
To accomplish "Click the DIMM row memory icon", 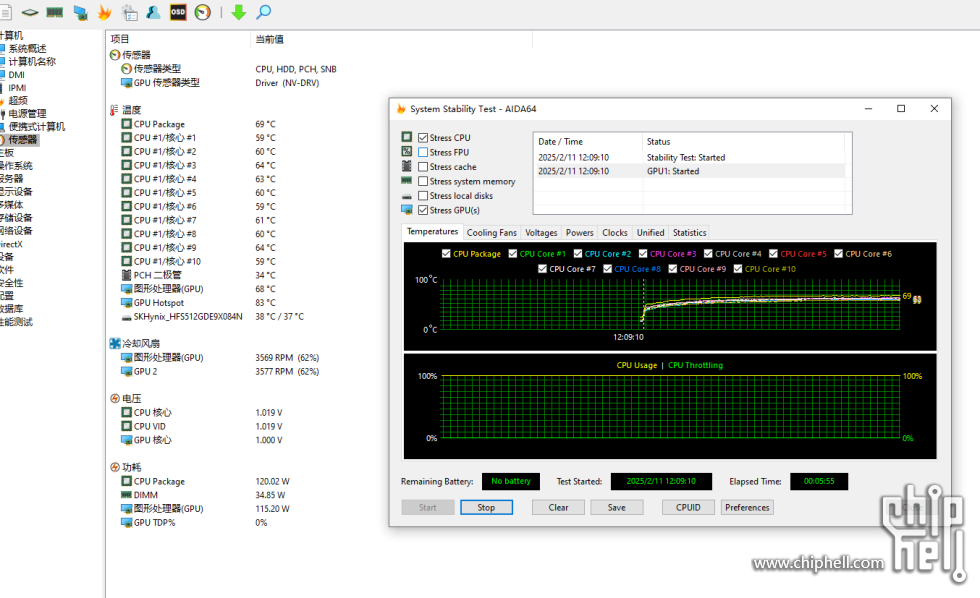I will click(x=126, y=495).
